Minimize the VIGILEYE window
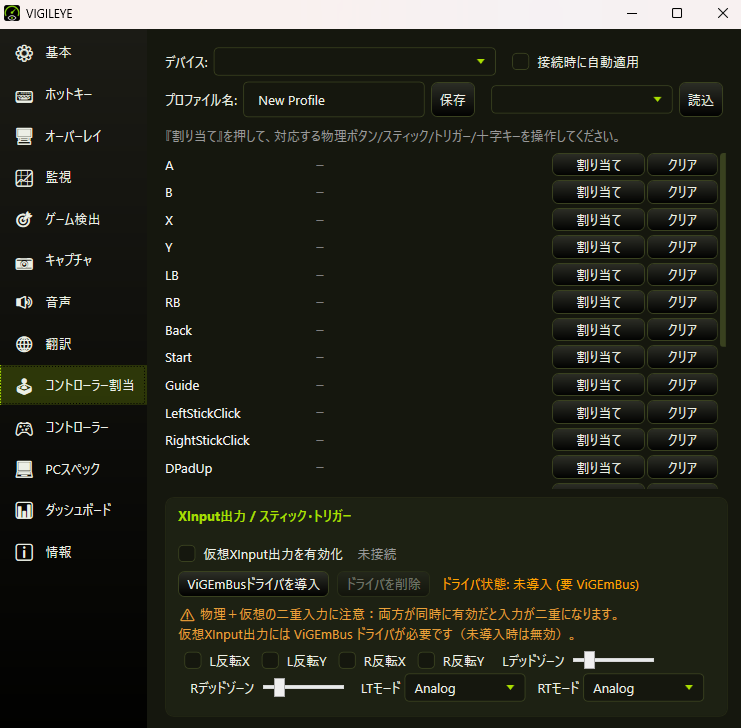Image resolution: width=741 pixels, height=728 pixels. click(x=632, y=13)
